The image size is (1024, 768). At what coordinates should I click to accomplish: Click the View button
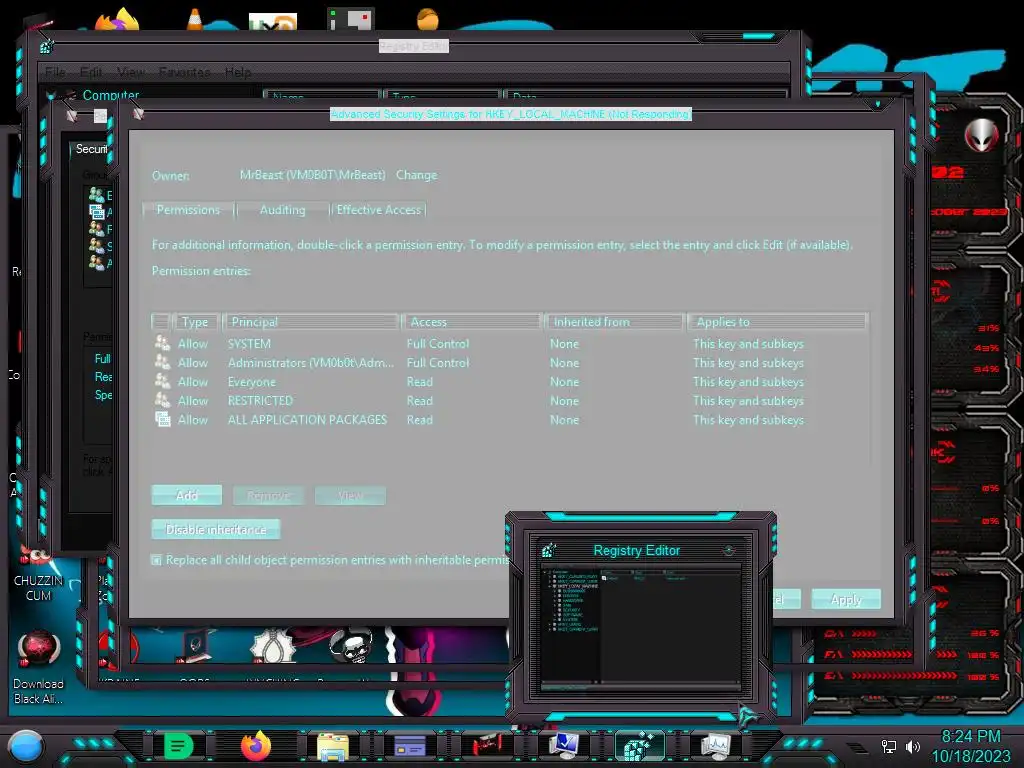(x=350, y=495)
